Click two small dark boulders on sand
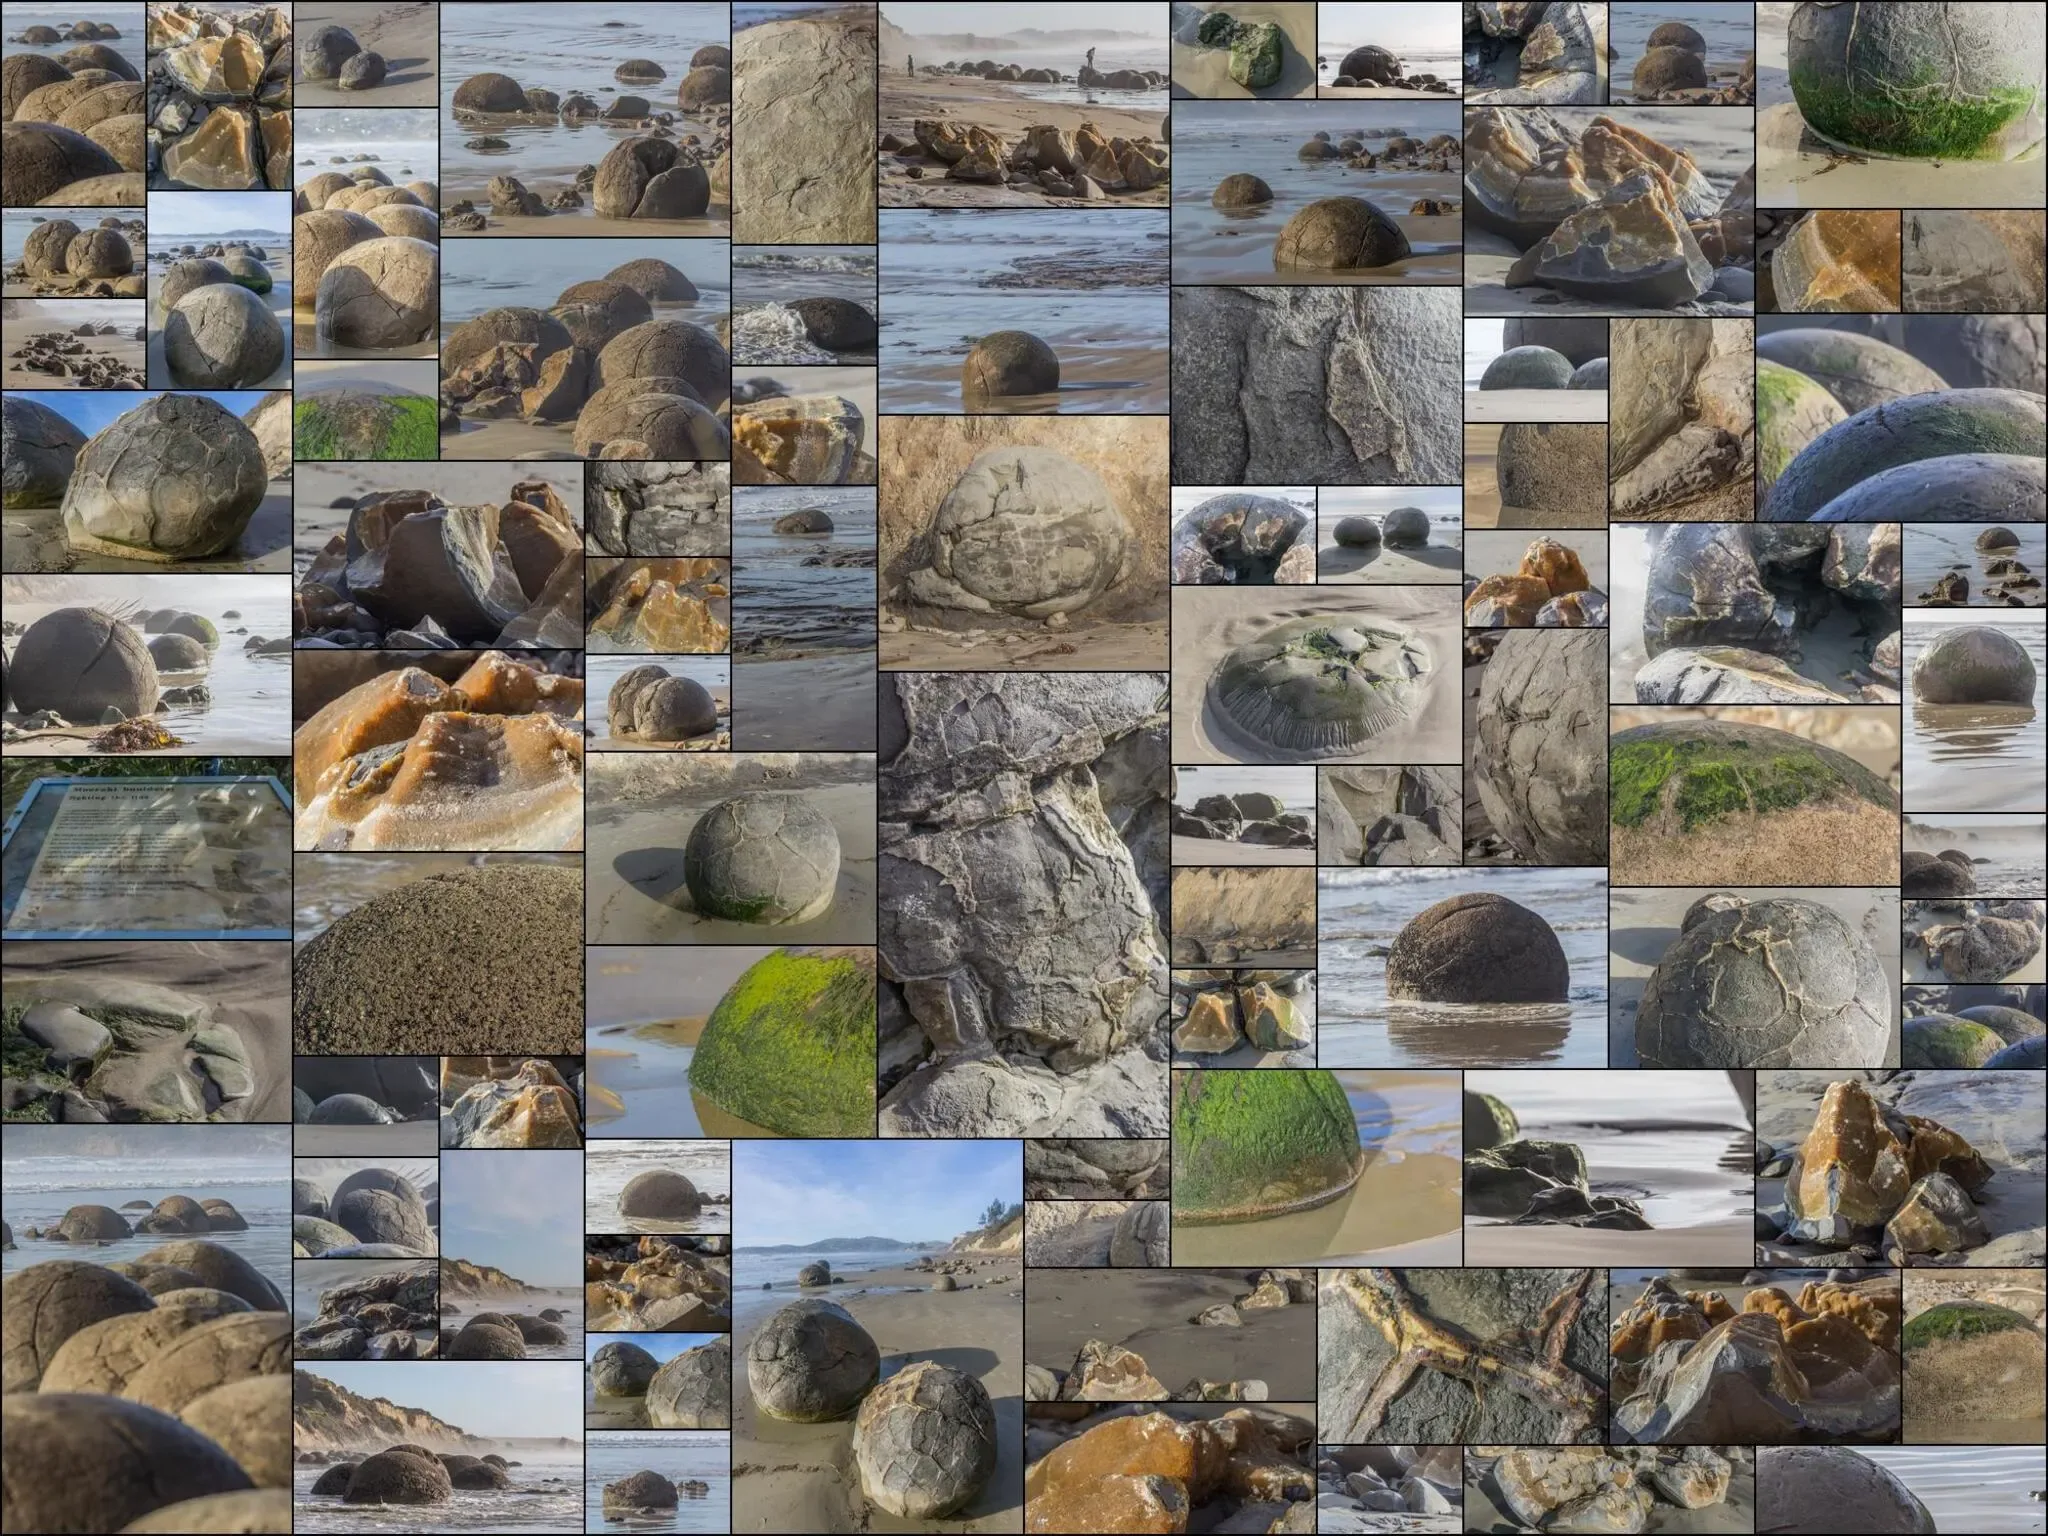Viewport: 2048px width, 1536px height. pos(1389,535)
